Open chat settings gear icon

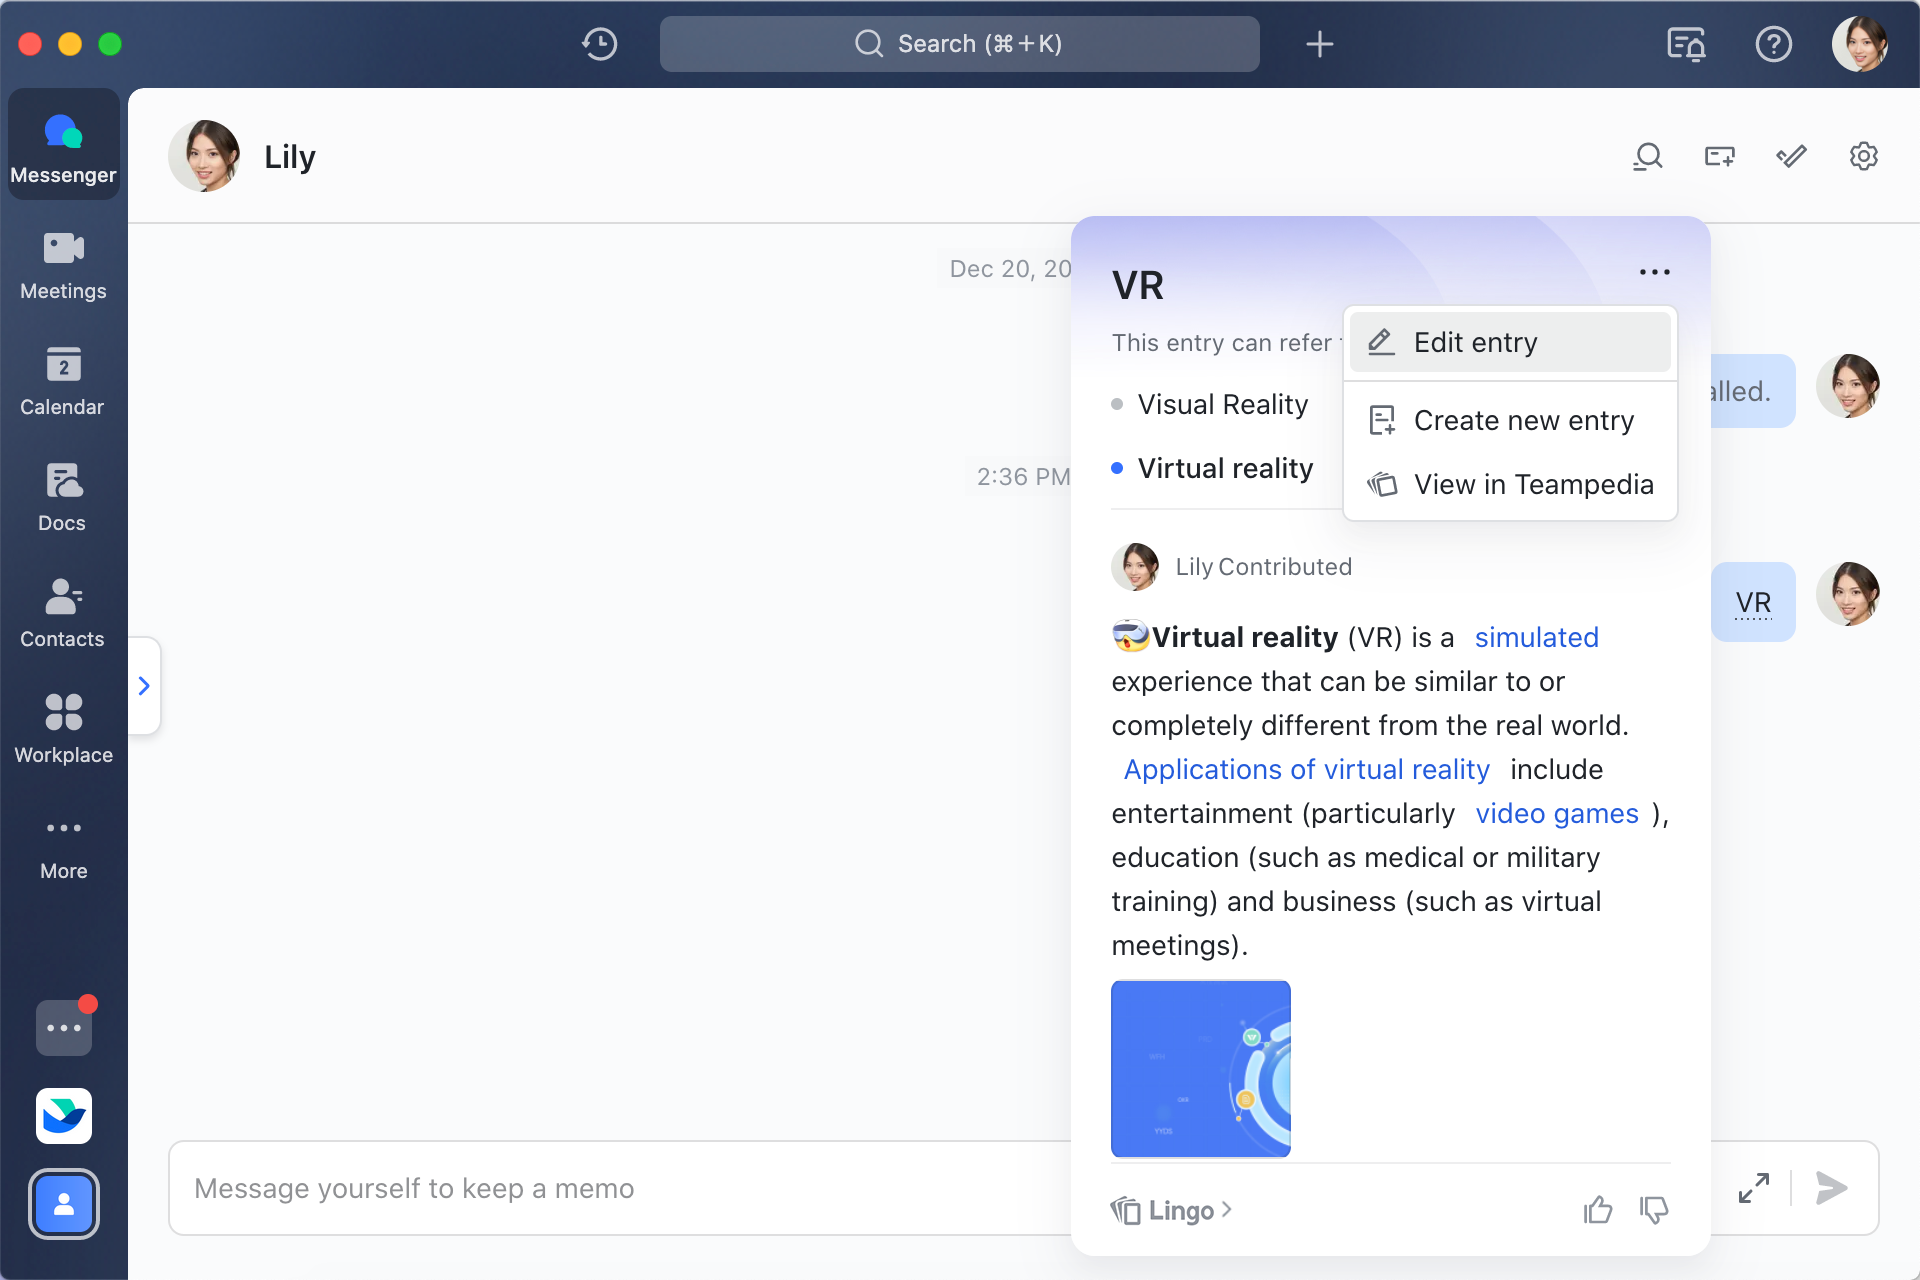tap(1863, 157)
